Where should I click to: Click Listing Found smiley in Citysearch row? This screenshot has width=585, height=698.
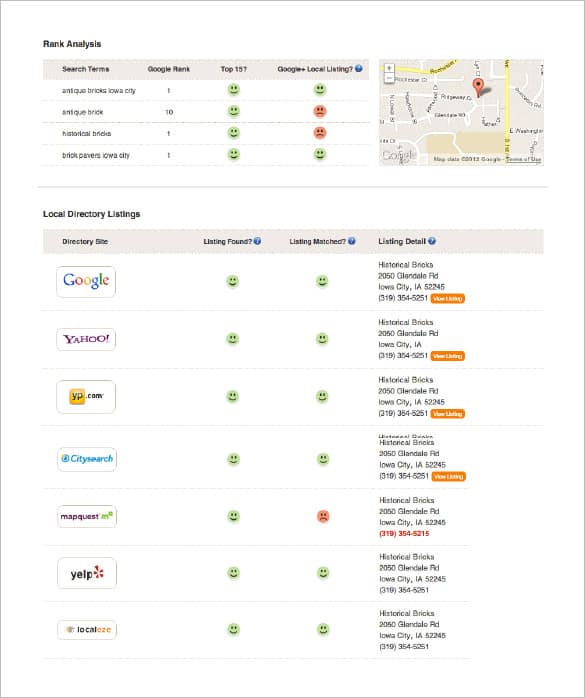coord(233,459)
